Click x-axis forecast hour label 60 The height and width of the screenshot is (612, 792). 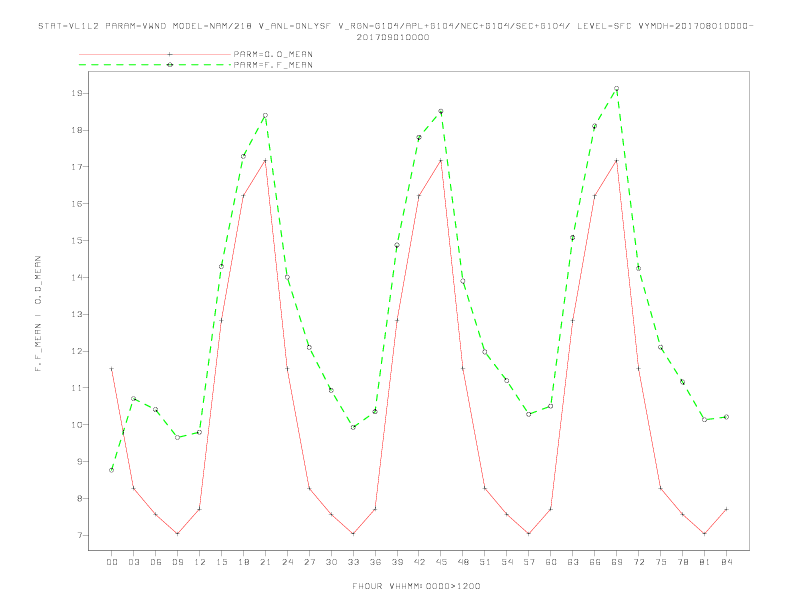(x=551, y=562)
